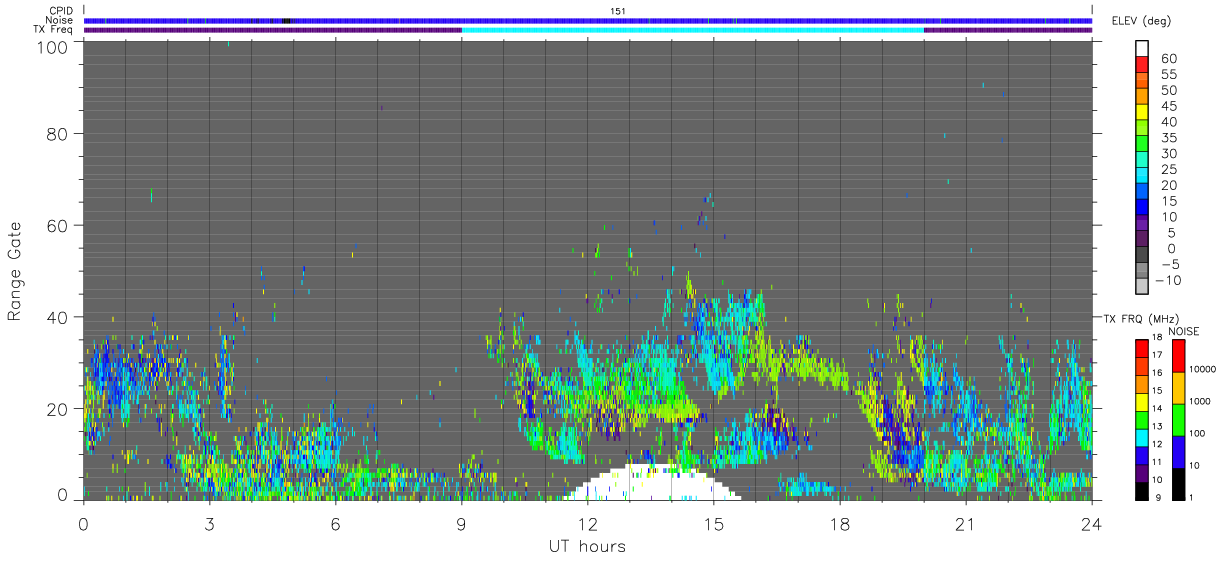Click the blue 10–100 NOISE swatch
Screen dimensions: 1228x567
(x=1179, y=450)
